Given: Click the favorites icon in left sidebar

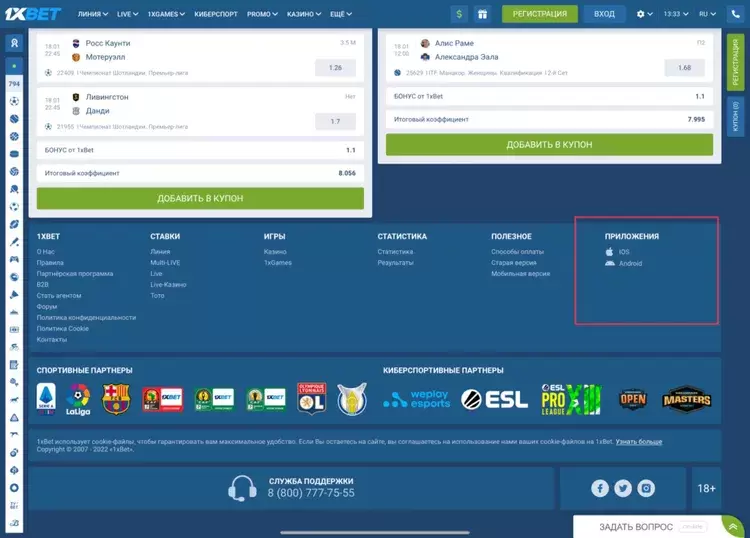Looking at the screenshot, I should tap(14, 43).
